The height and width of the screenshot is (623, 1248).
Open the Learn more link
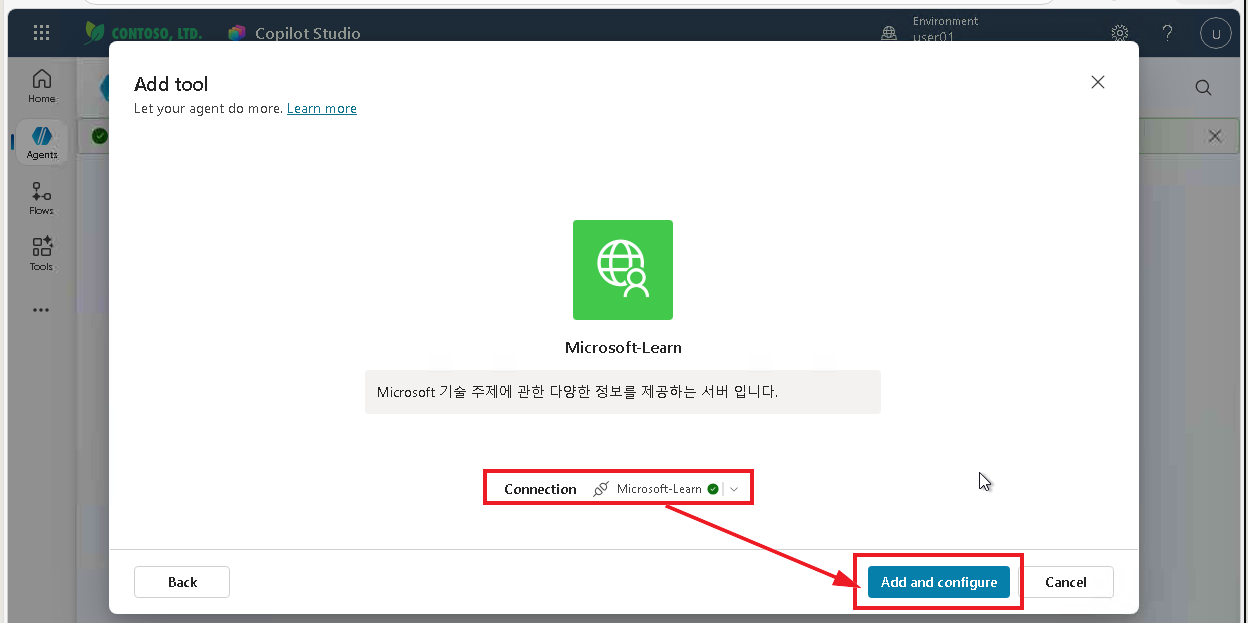[322, 108]
